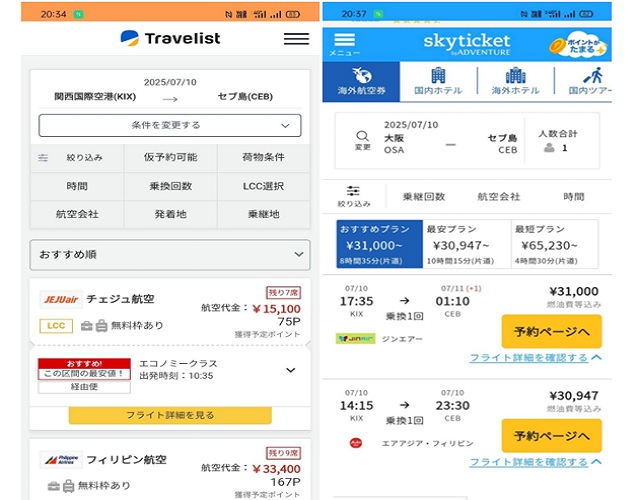Tap the ¥33,400 fare price
This screenshot has width=640, height=500.
(x=276, y=469)
